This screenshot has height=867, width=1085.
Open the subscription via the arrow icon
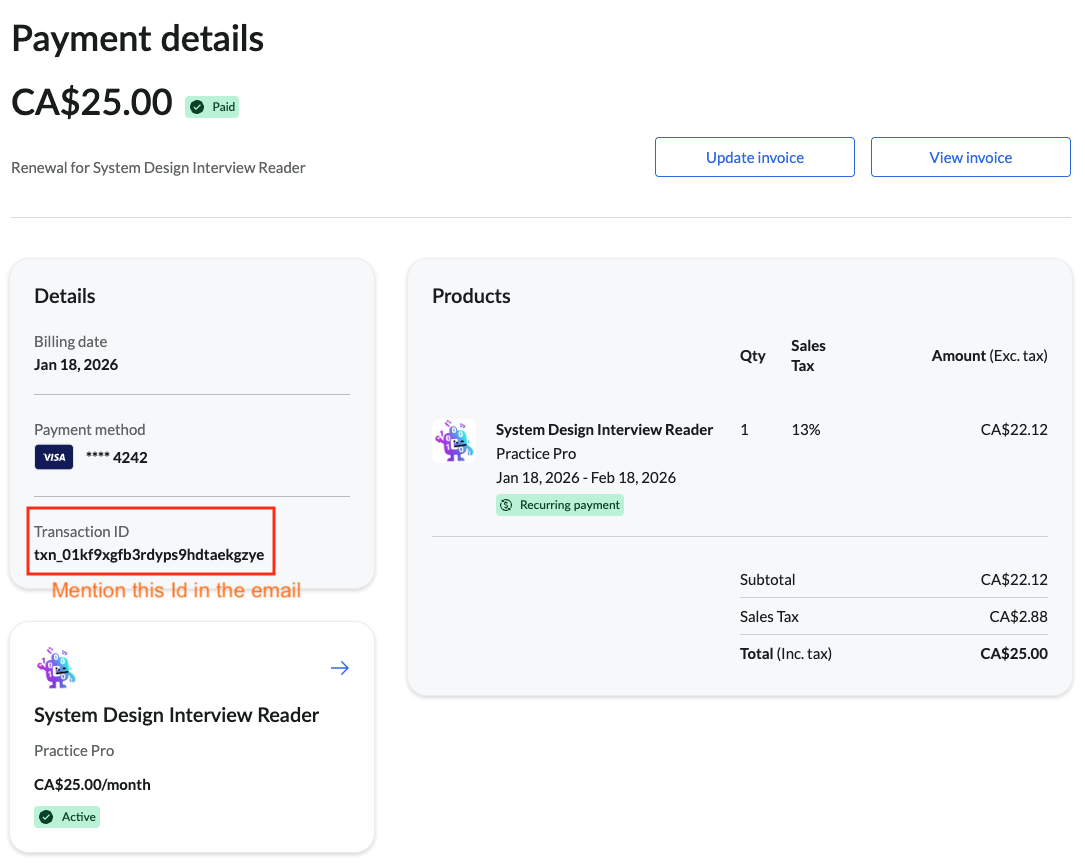point(339,667)
